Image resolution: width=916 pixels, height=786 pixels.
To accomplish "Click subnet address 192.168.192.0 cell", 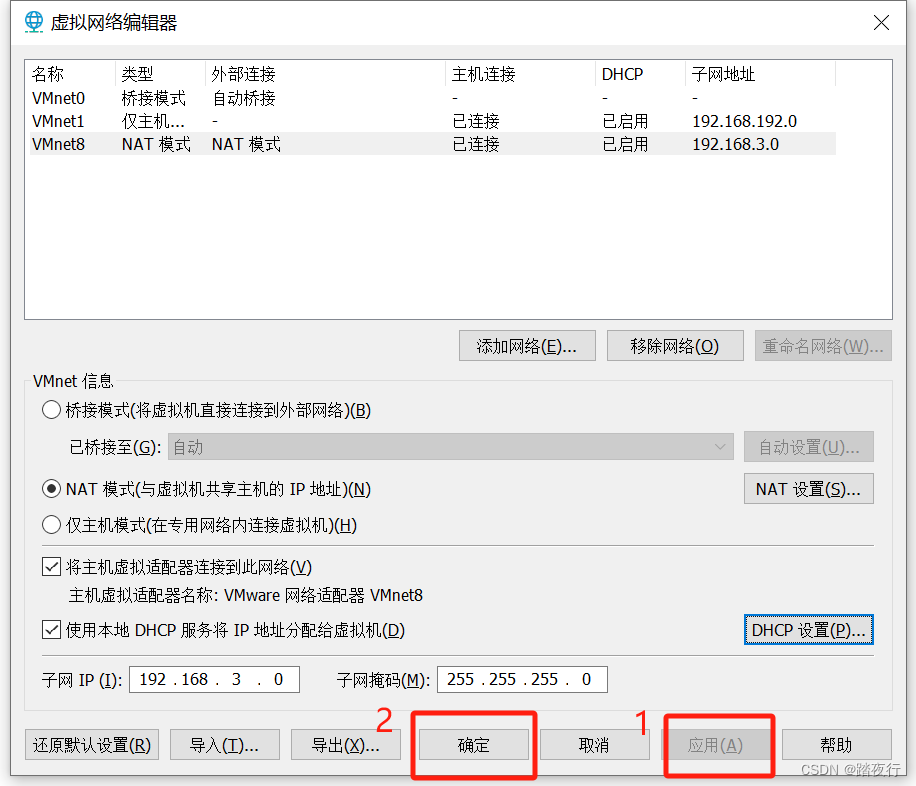I will 744,121.
